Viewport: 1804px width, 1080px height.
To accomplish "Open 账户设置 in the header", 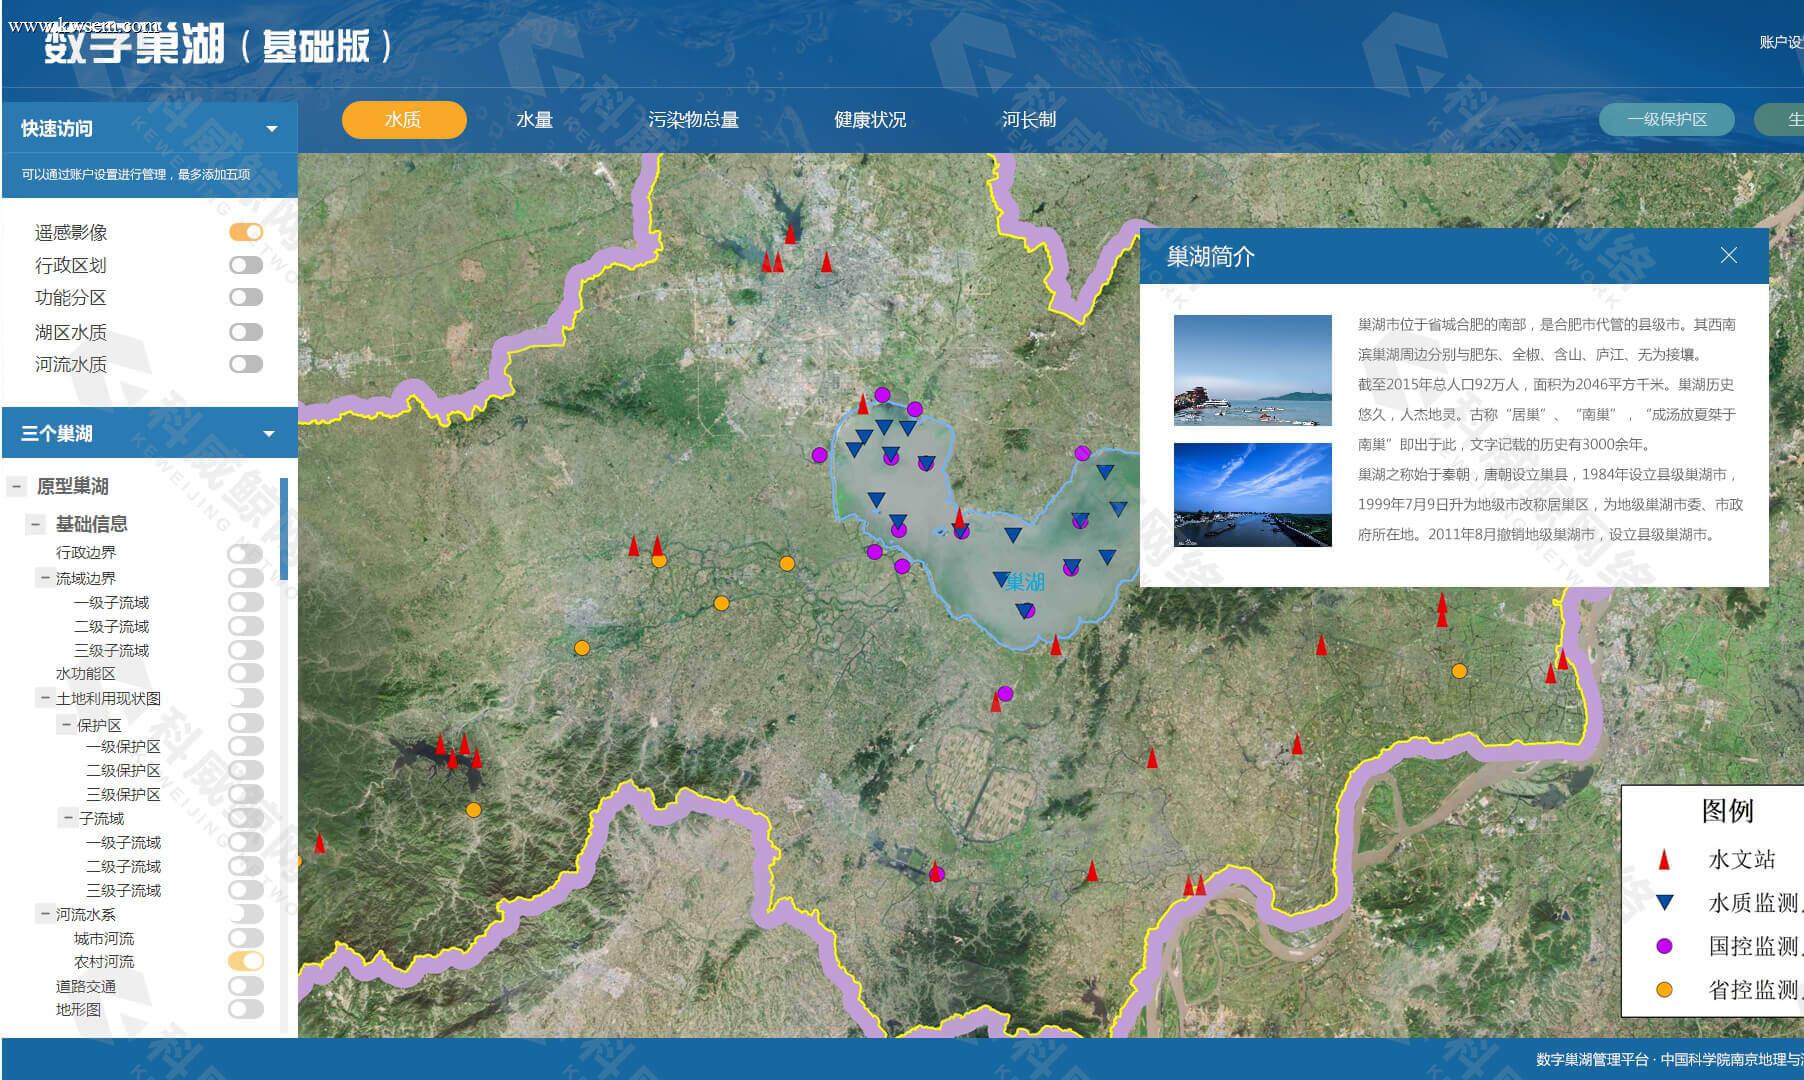I will (x=1781, y=42).
